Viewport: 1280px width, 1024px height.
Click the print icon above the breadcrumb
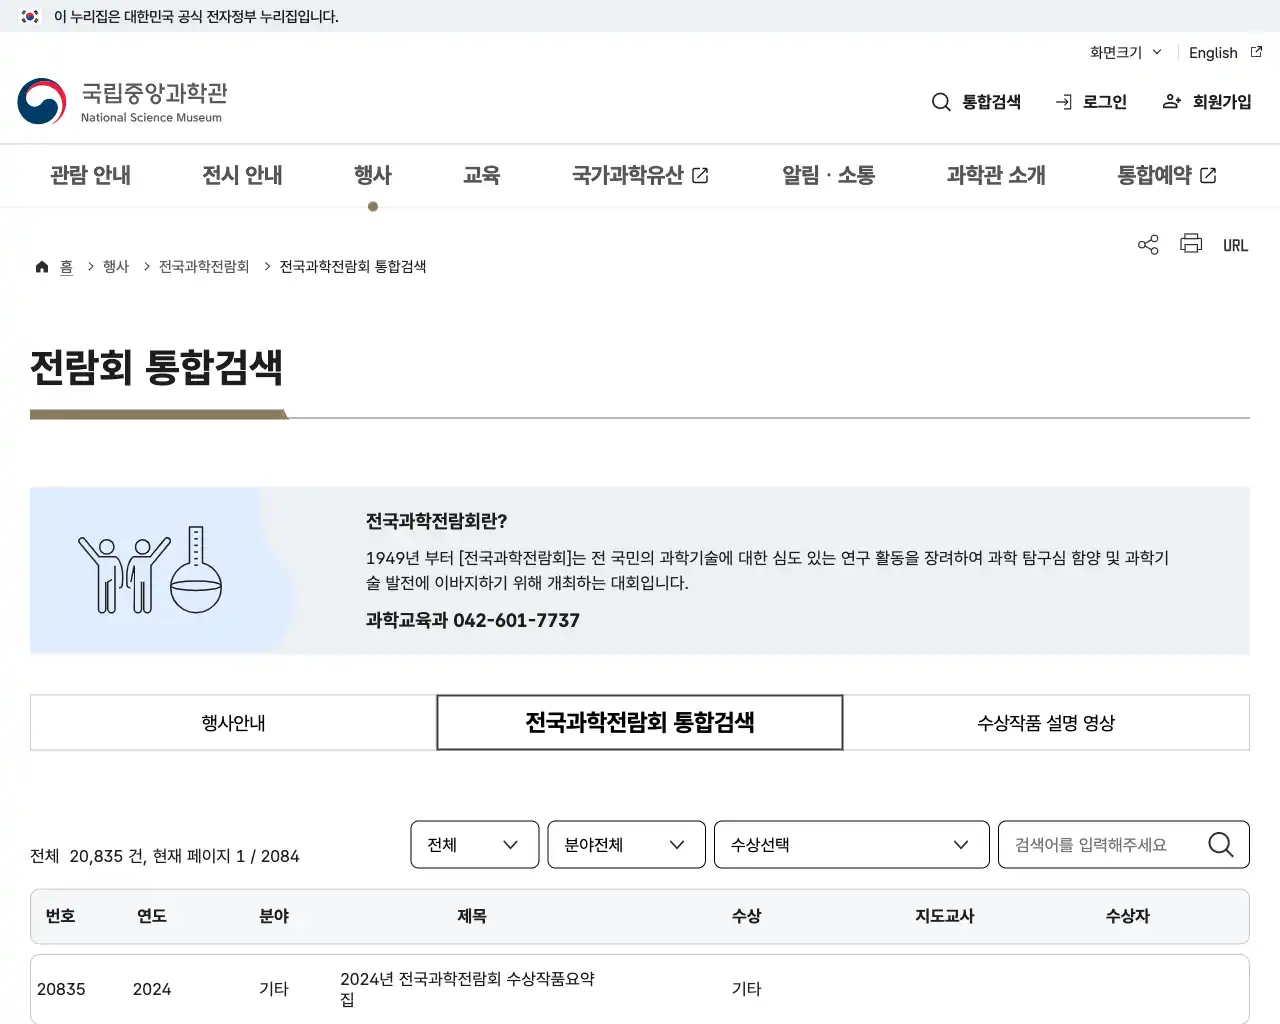pos(1190,243)
